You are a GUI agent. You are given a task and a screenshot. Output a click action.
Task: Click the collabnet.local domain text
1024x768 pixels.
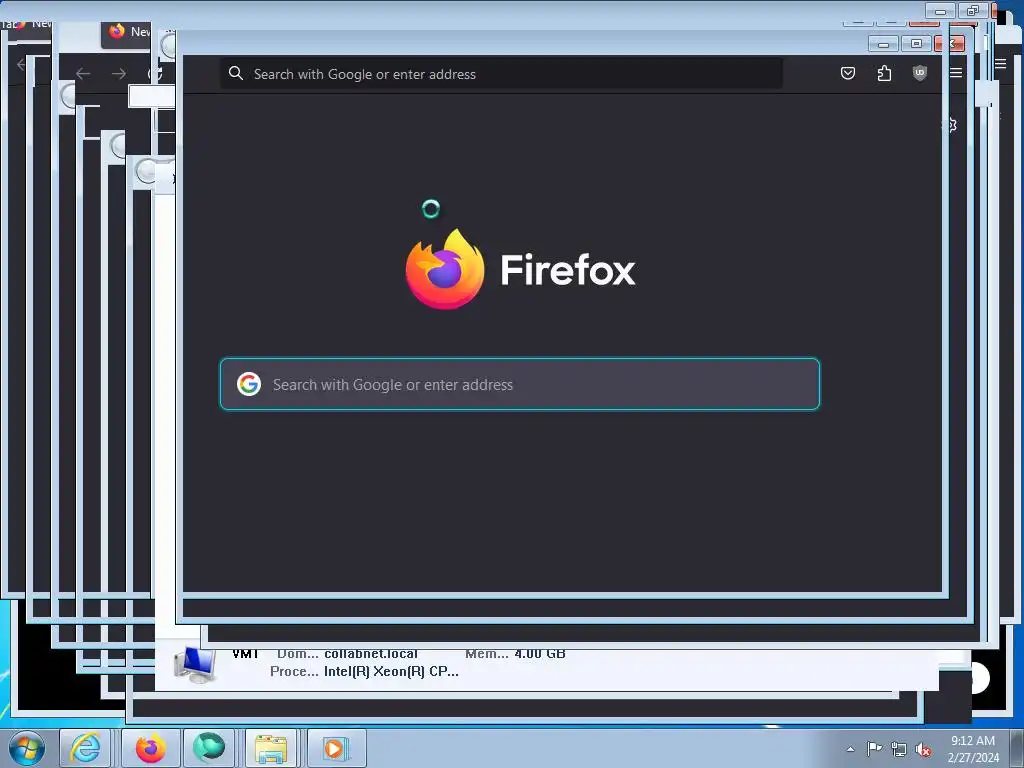click(371, 654)
